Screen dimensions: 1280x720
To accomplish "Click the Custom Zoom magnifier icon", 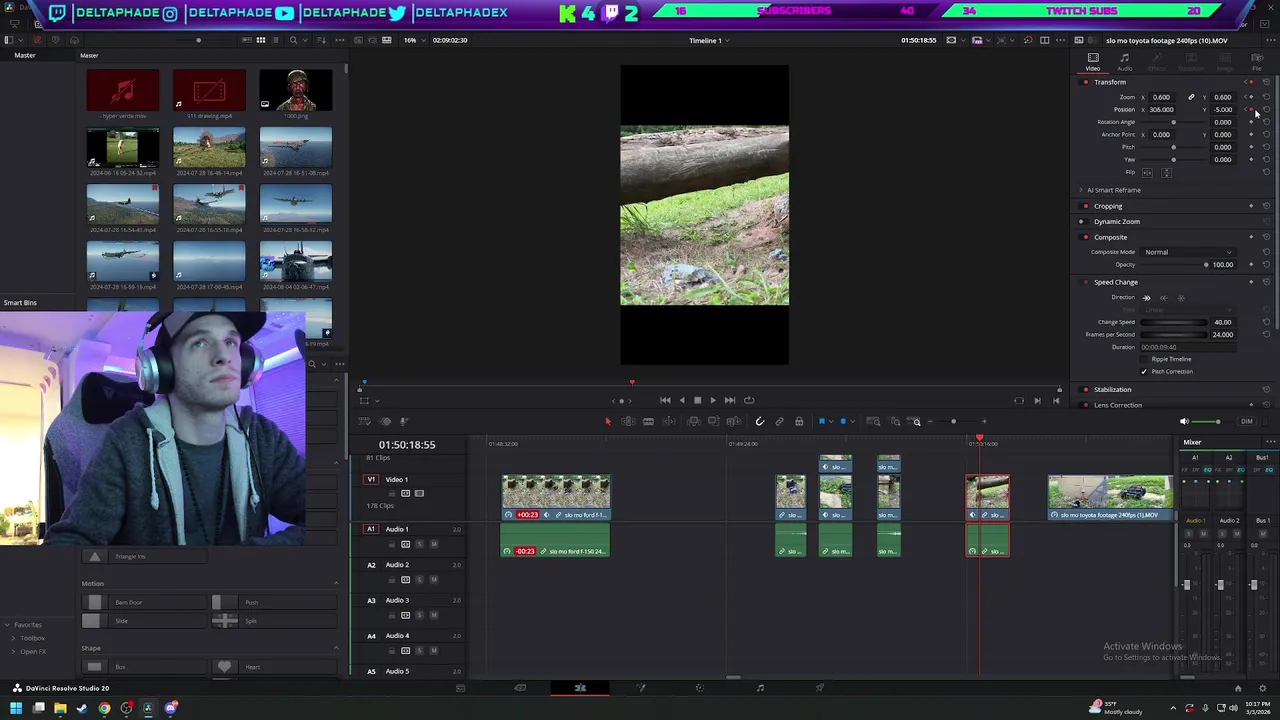I will point(914,421).
